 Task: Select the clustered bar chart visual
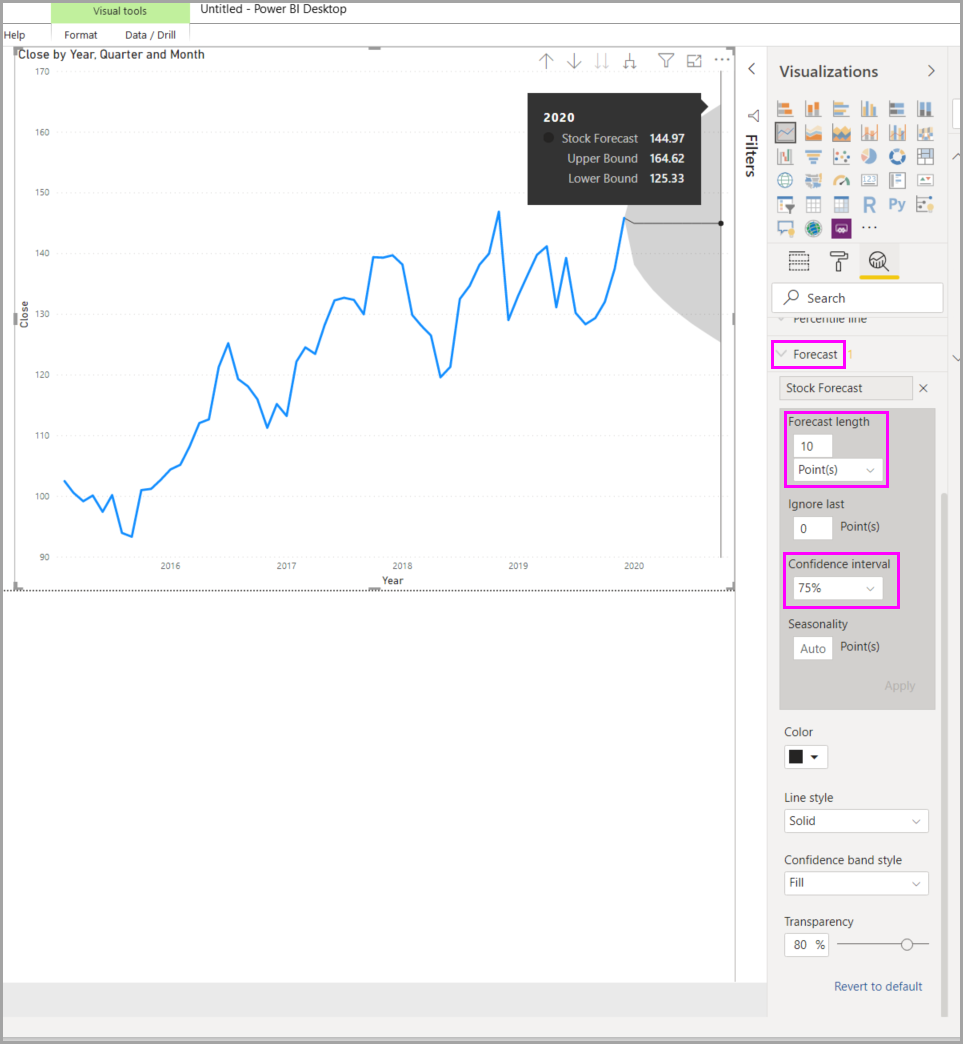point(841,109)
